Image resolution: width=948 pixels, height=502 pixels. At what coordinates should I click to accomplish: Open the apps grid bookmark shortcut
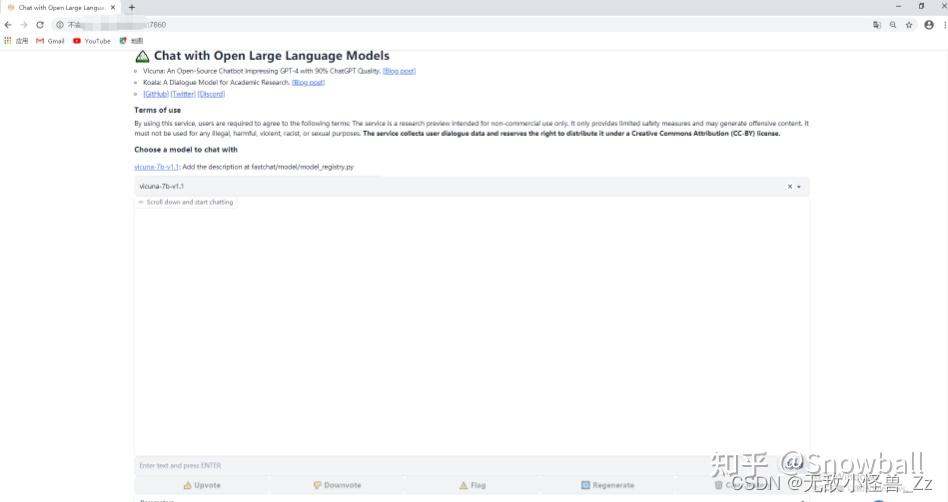16,41
